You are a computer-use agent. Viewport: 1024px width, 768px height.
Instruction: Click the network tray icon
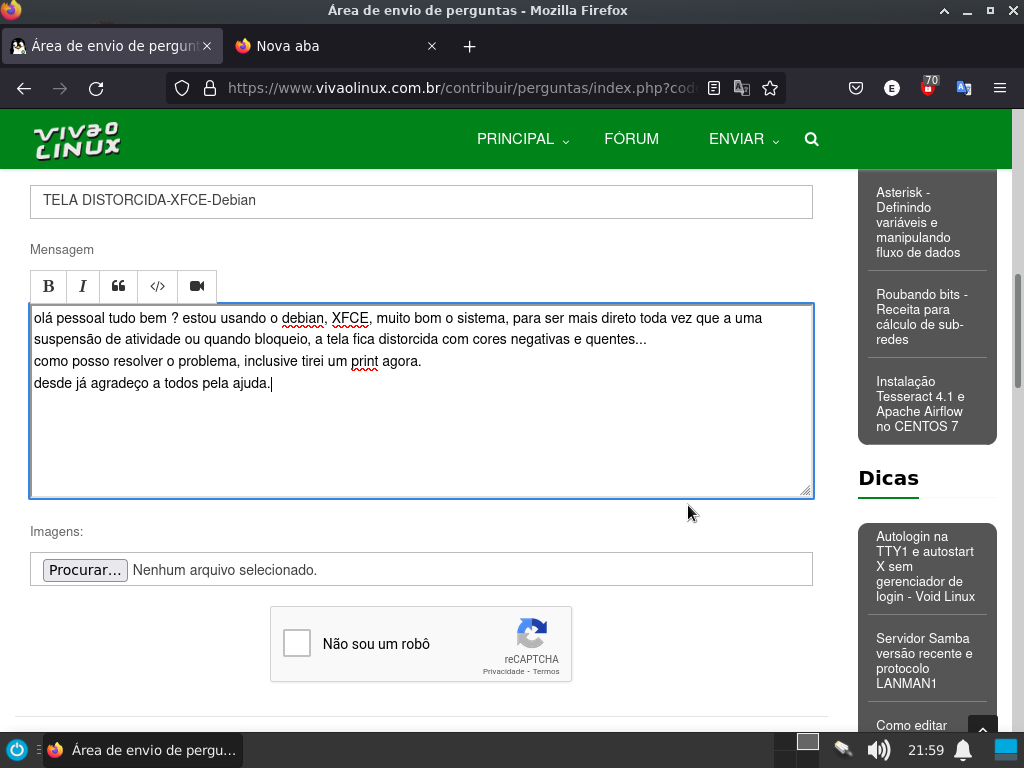coord(843,749)
